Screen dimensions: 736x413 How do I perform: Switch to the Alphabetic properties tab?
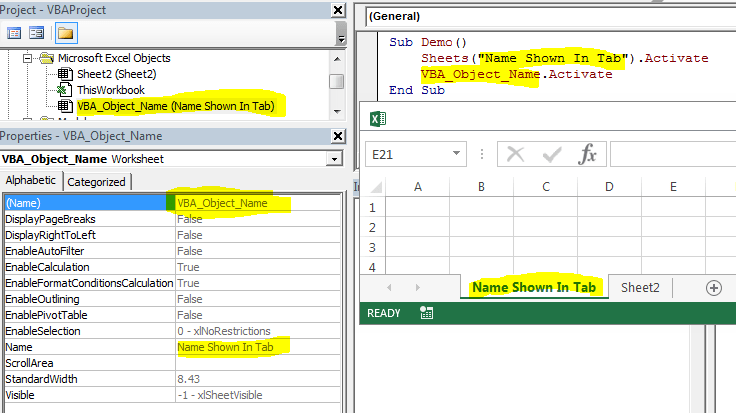pos(31,181)
